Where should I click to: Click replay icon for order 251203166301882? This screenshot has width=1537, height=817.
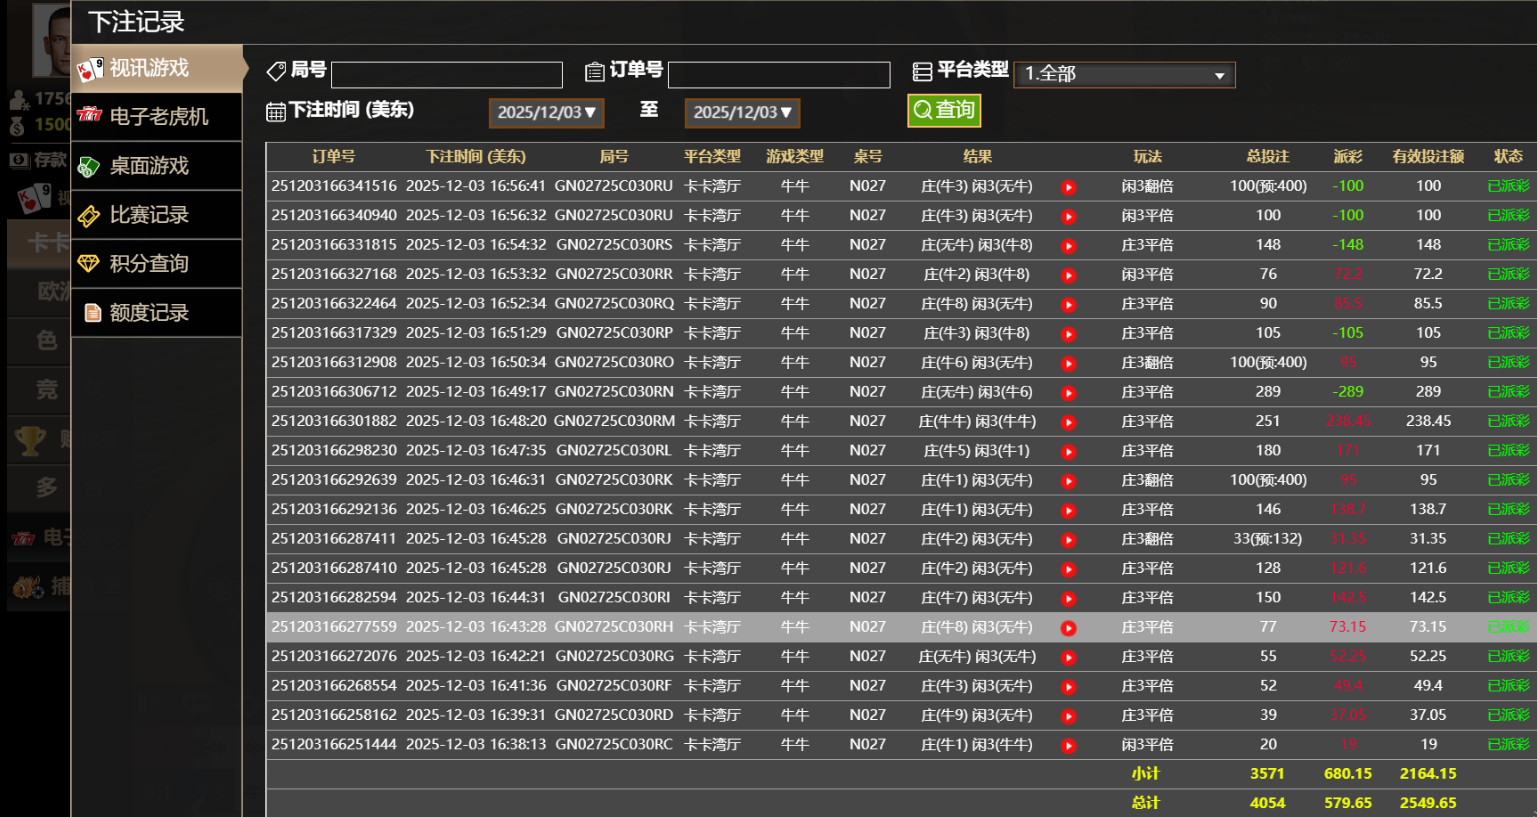[1068, 422]
